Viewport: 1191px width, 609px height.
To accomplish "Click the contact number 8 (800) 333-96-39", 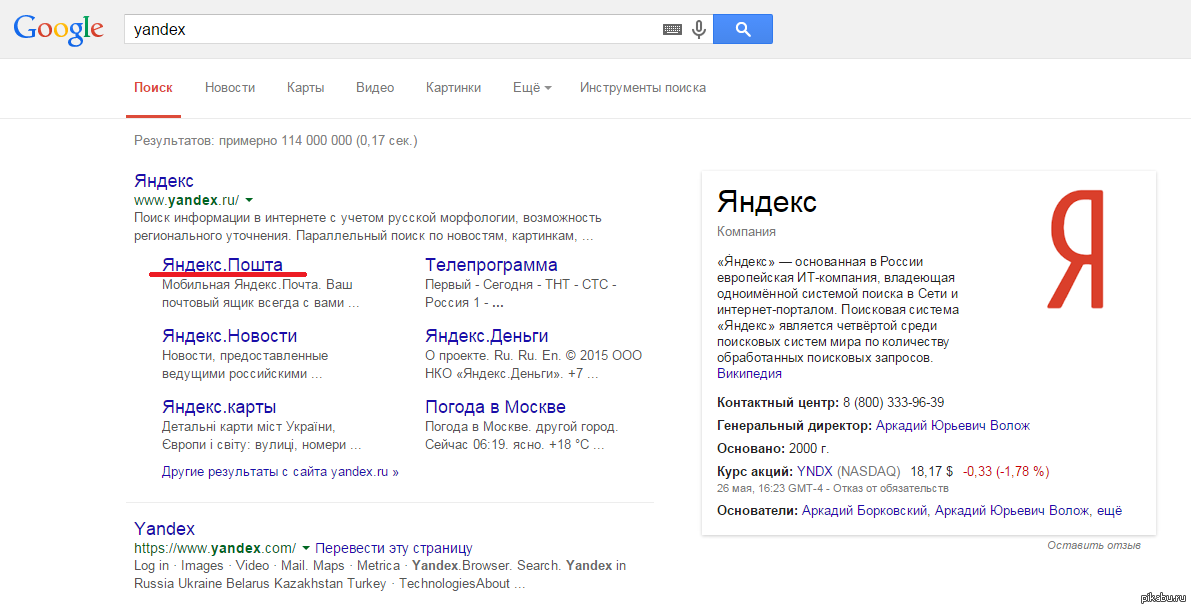I will tap(893, 402).
